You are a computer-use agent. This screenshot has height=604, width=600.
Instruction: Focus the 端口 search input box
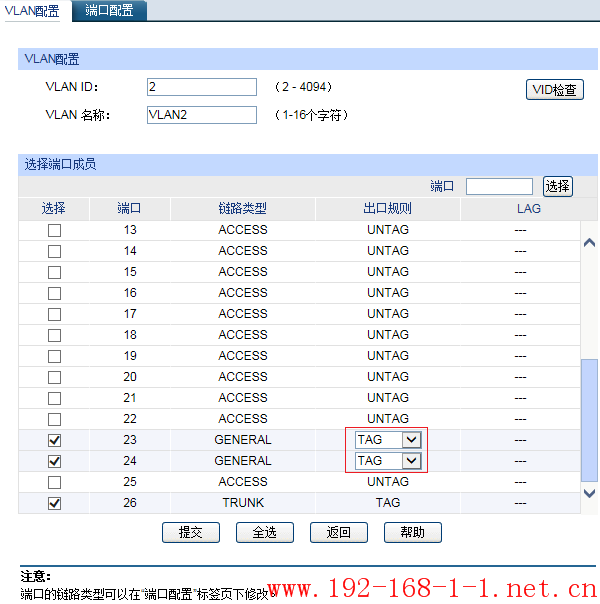click(x=499, y=187)
